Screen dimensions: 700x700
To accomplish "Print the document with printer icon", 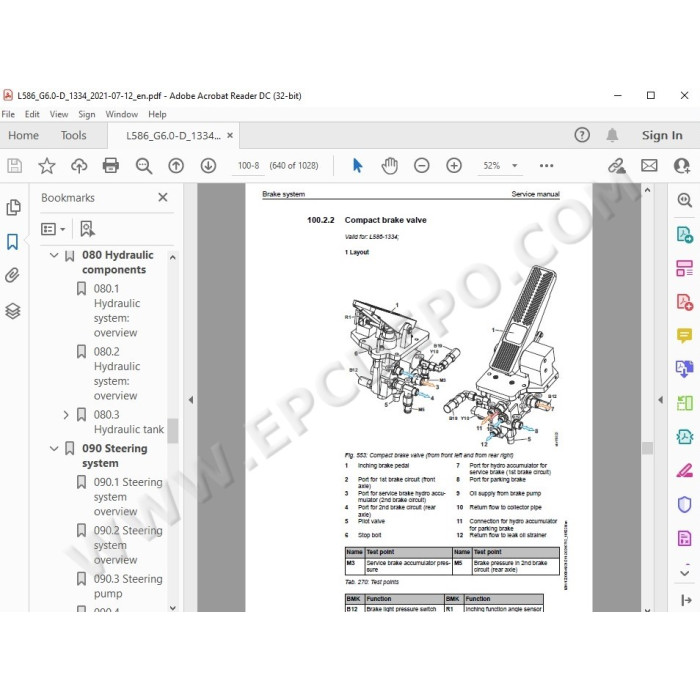I will pyautogui.click(x=111, y=166).
